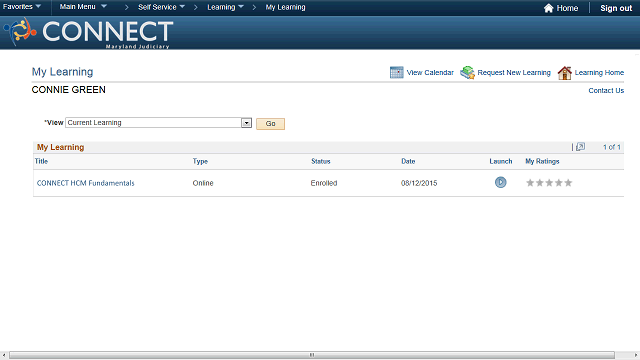Open the Request New Learning link

(x=514, y=72)
